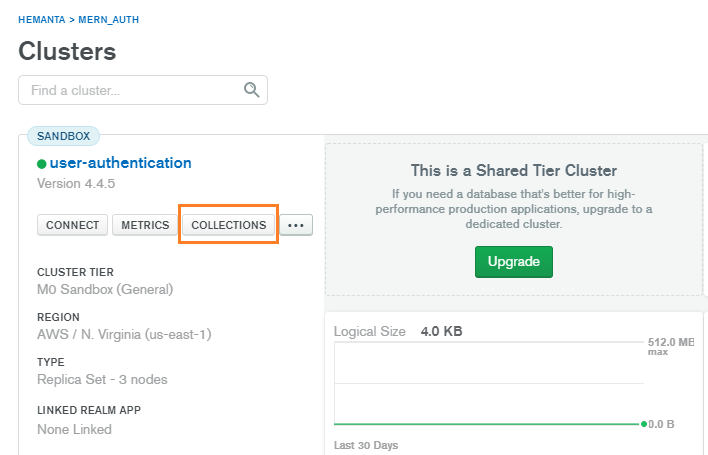Click the green Upgrade button

513,262
